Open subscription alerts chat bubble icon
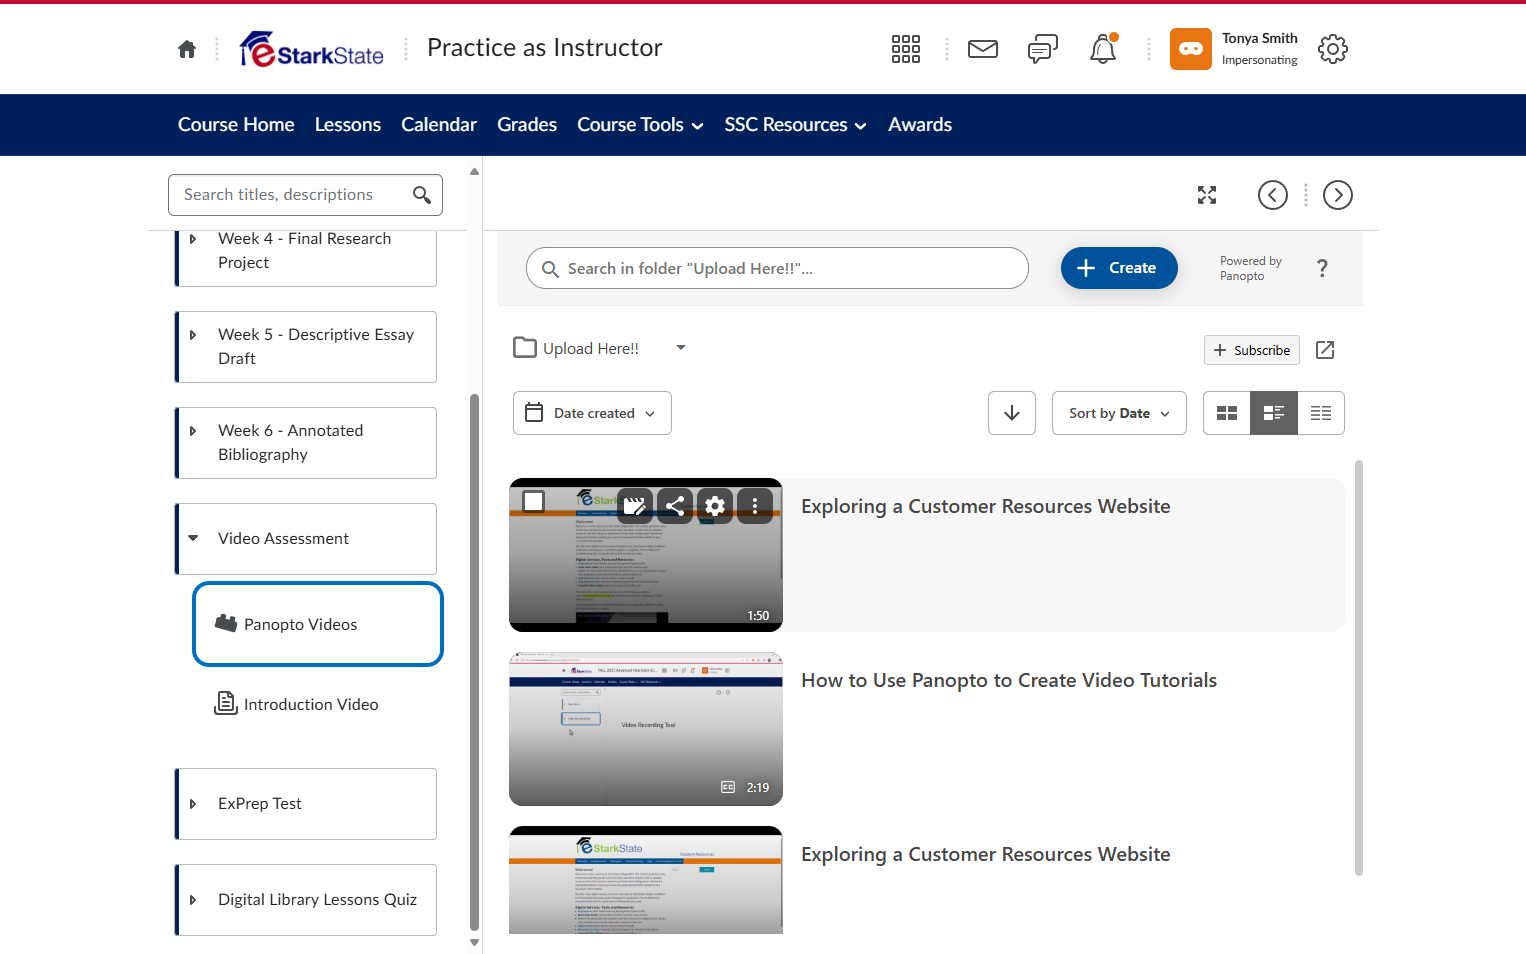The width and height of the screenshot is (1526, 954). [x=1043, y=49]
